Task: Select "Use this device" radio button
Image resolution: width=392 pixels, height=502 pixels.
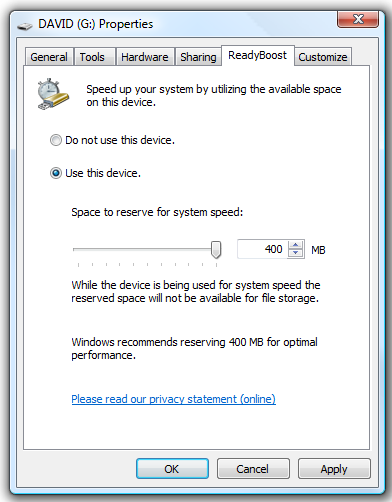Action: (56, 173)
